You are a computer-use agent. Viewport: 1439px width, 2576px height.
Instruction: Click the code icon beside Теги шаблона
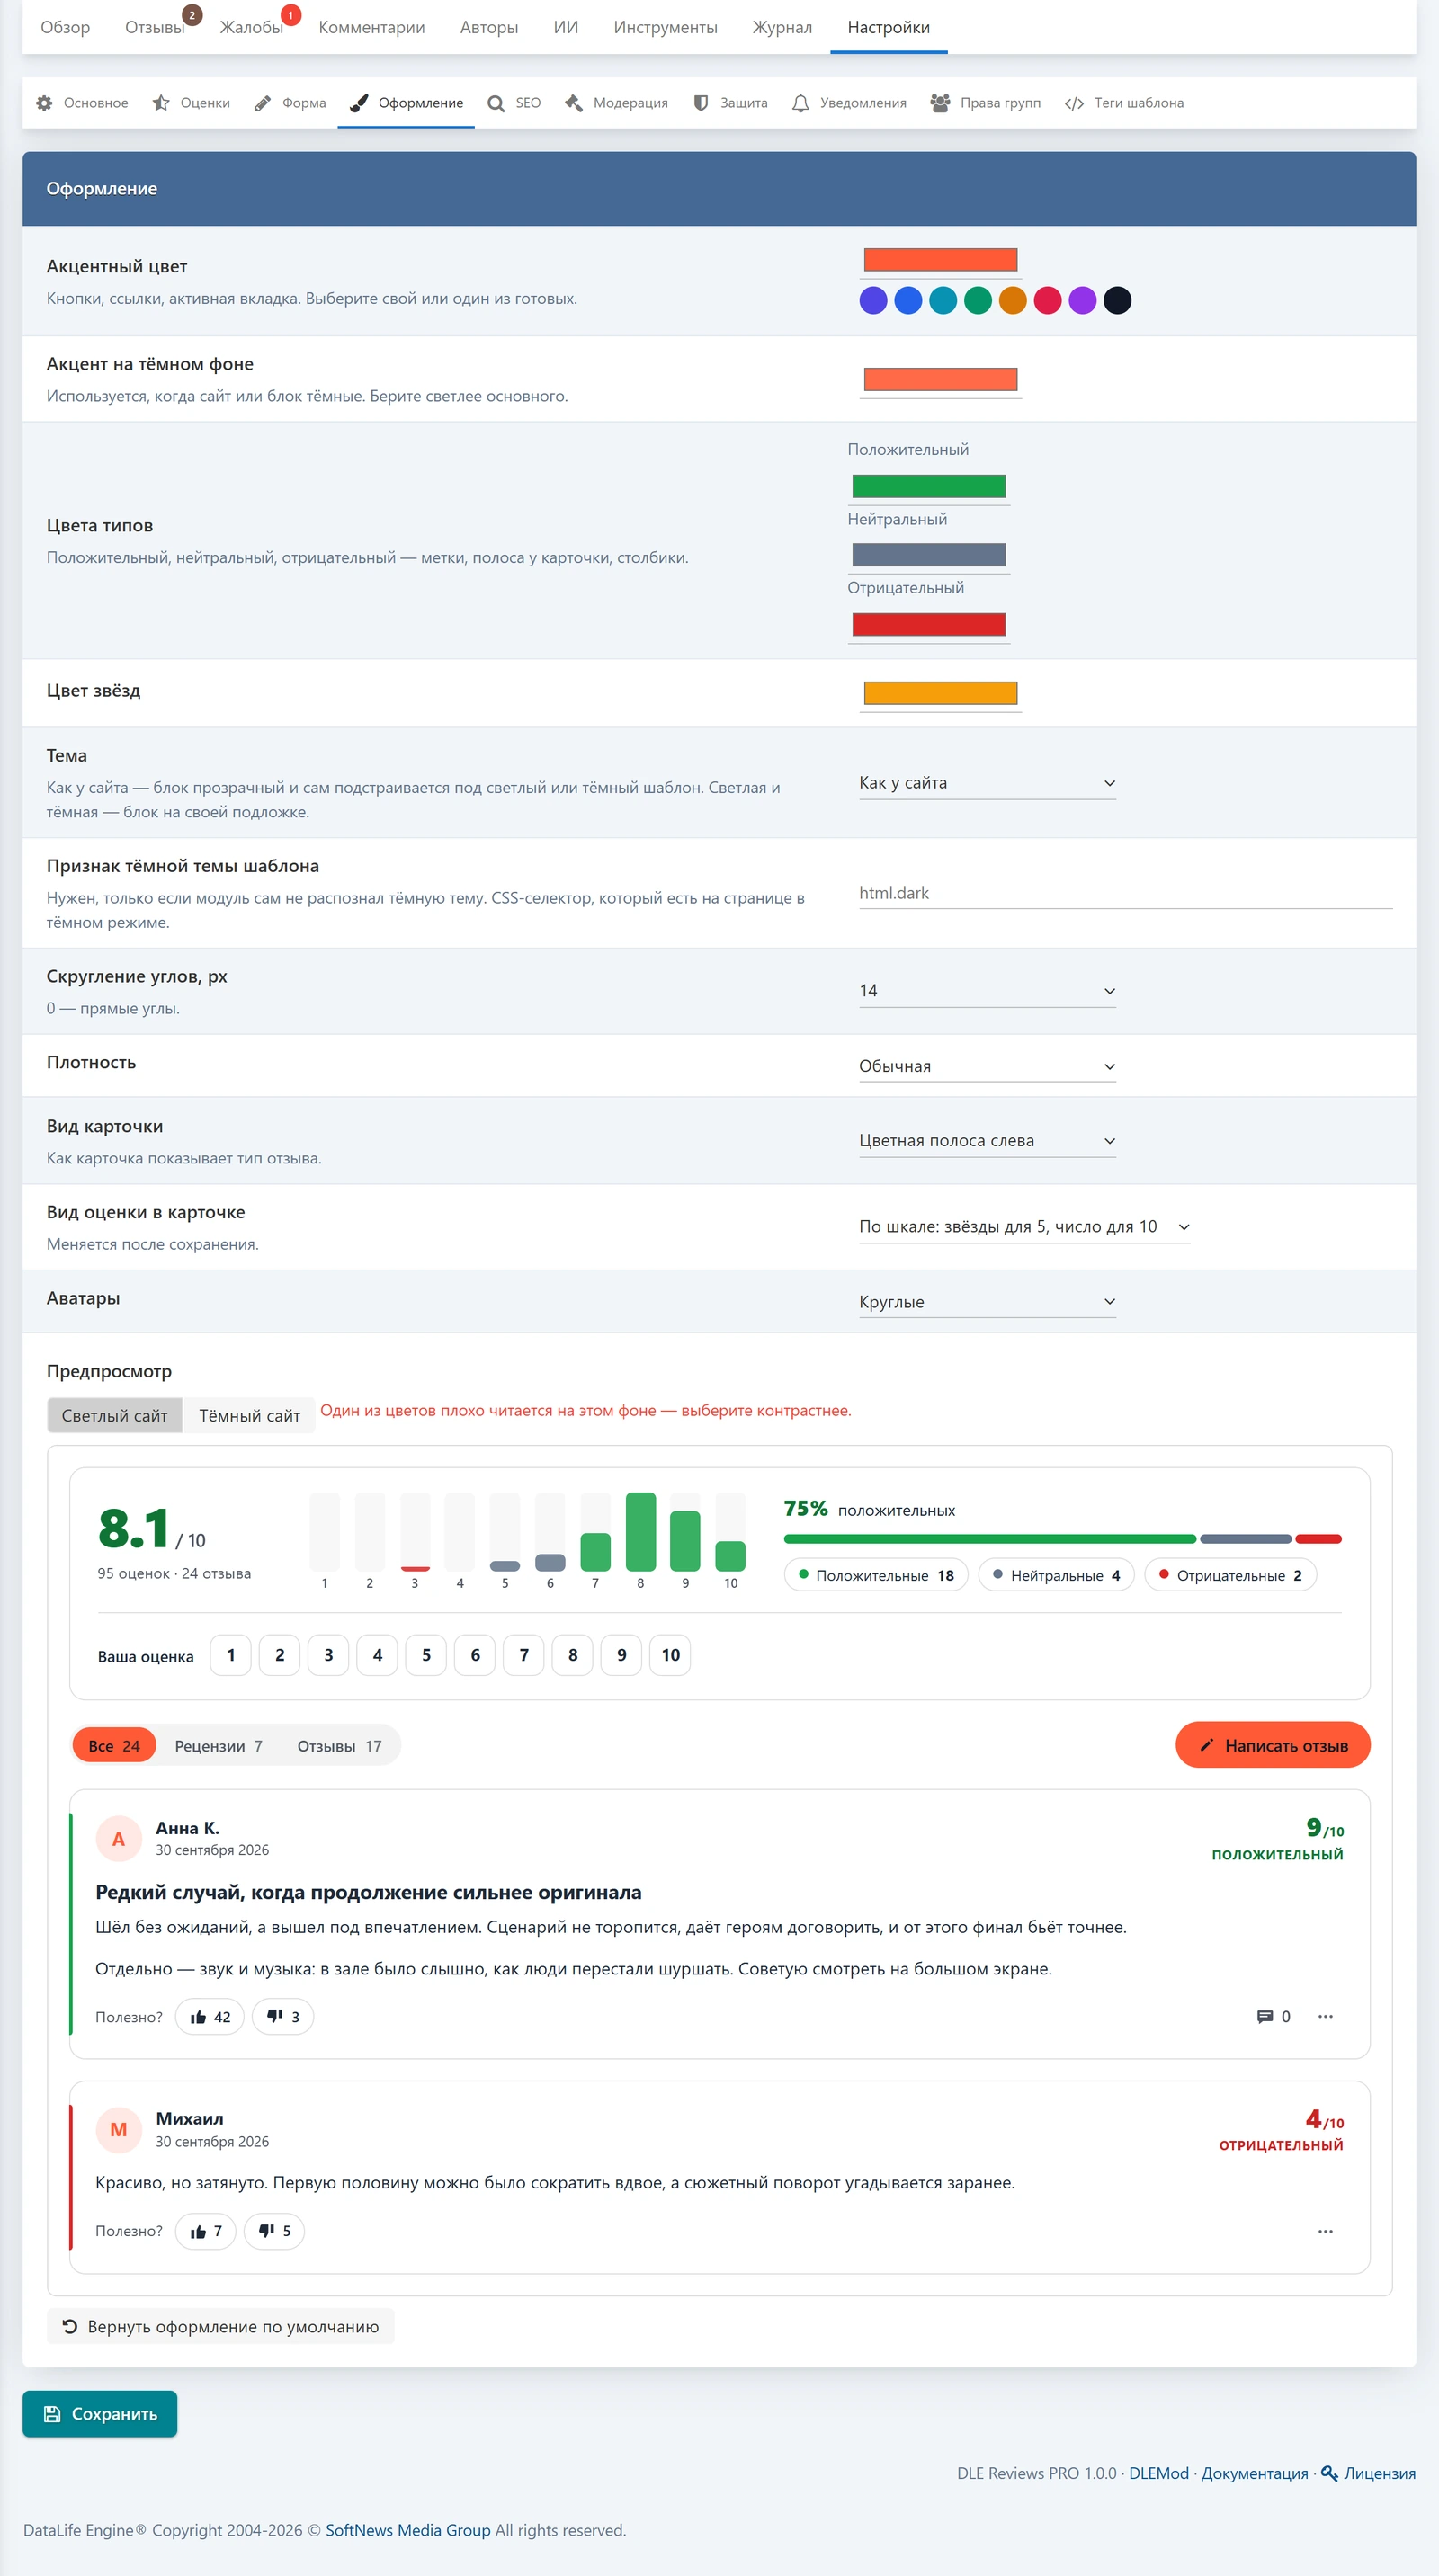pos(1074,103)
